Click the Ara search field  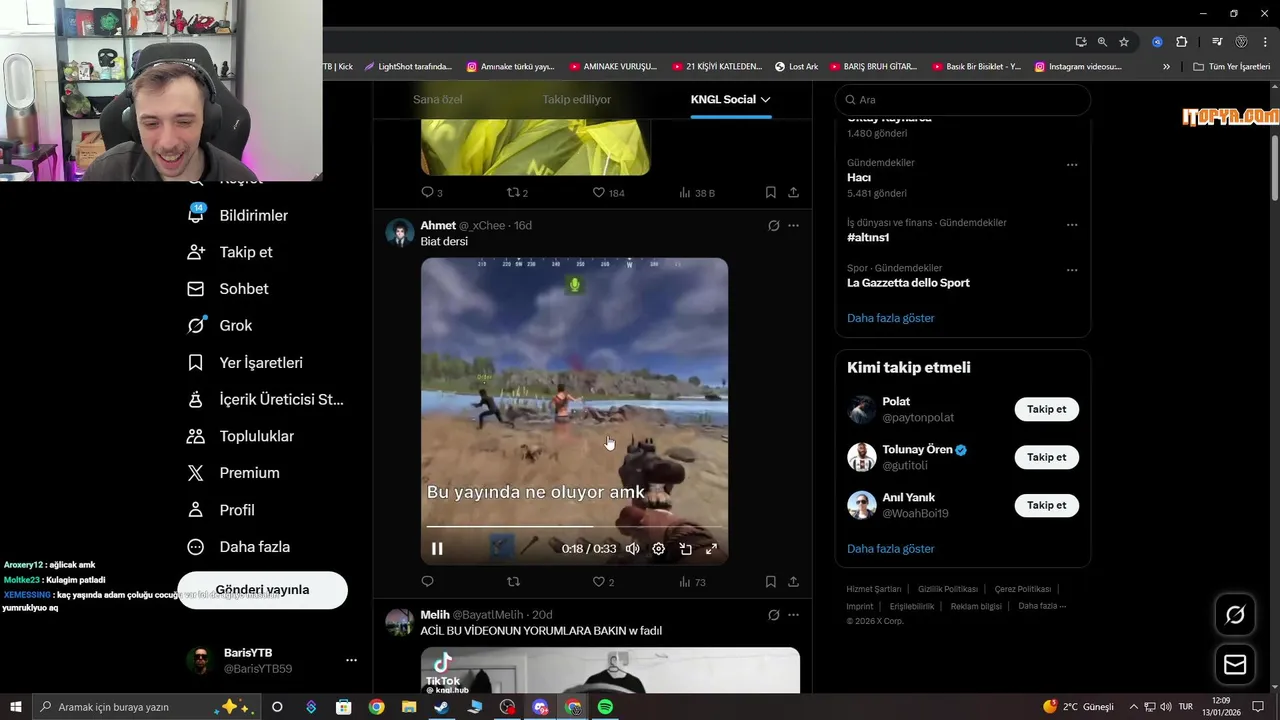coord(963,100)
